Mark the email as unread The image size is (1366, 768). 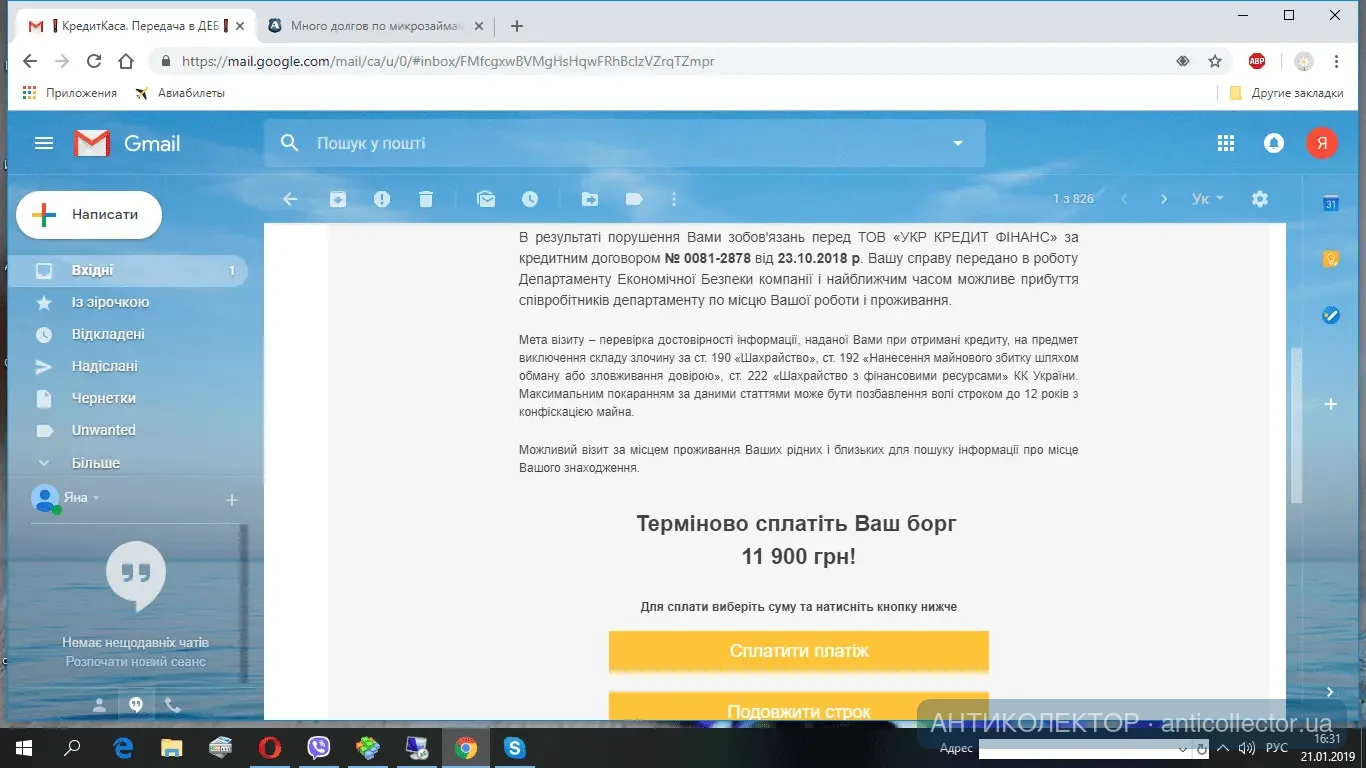click(486, 199)
